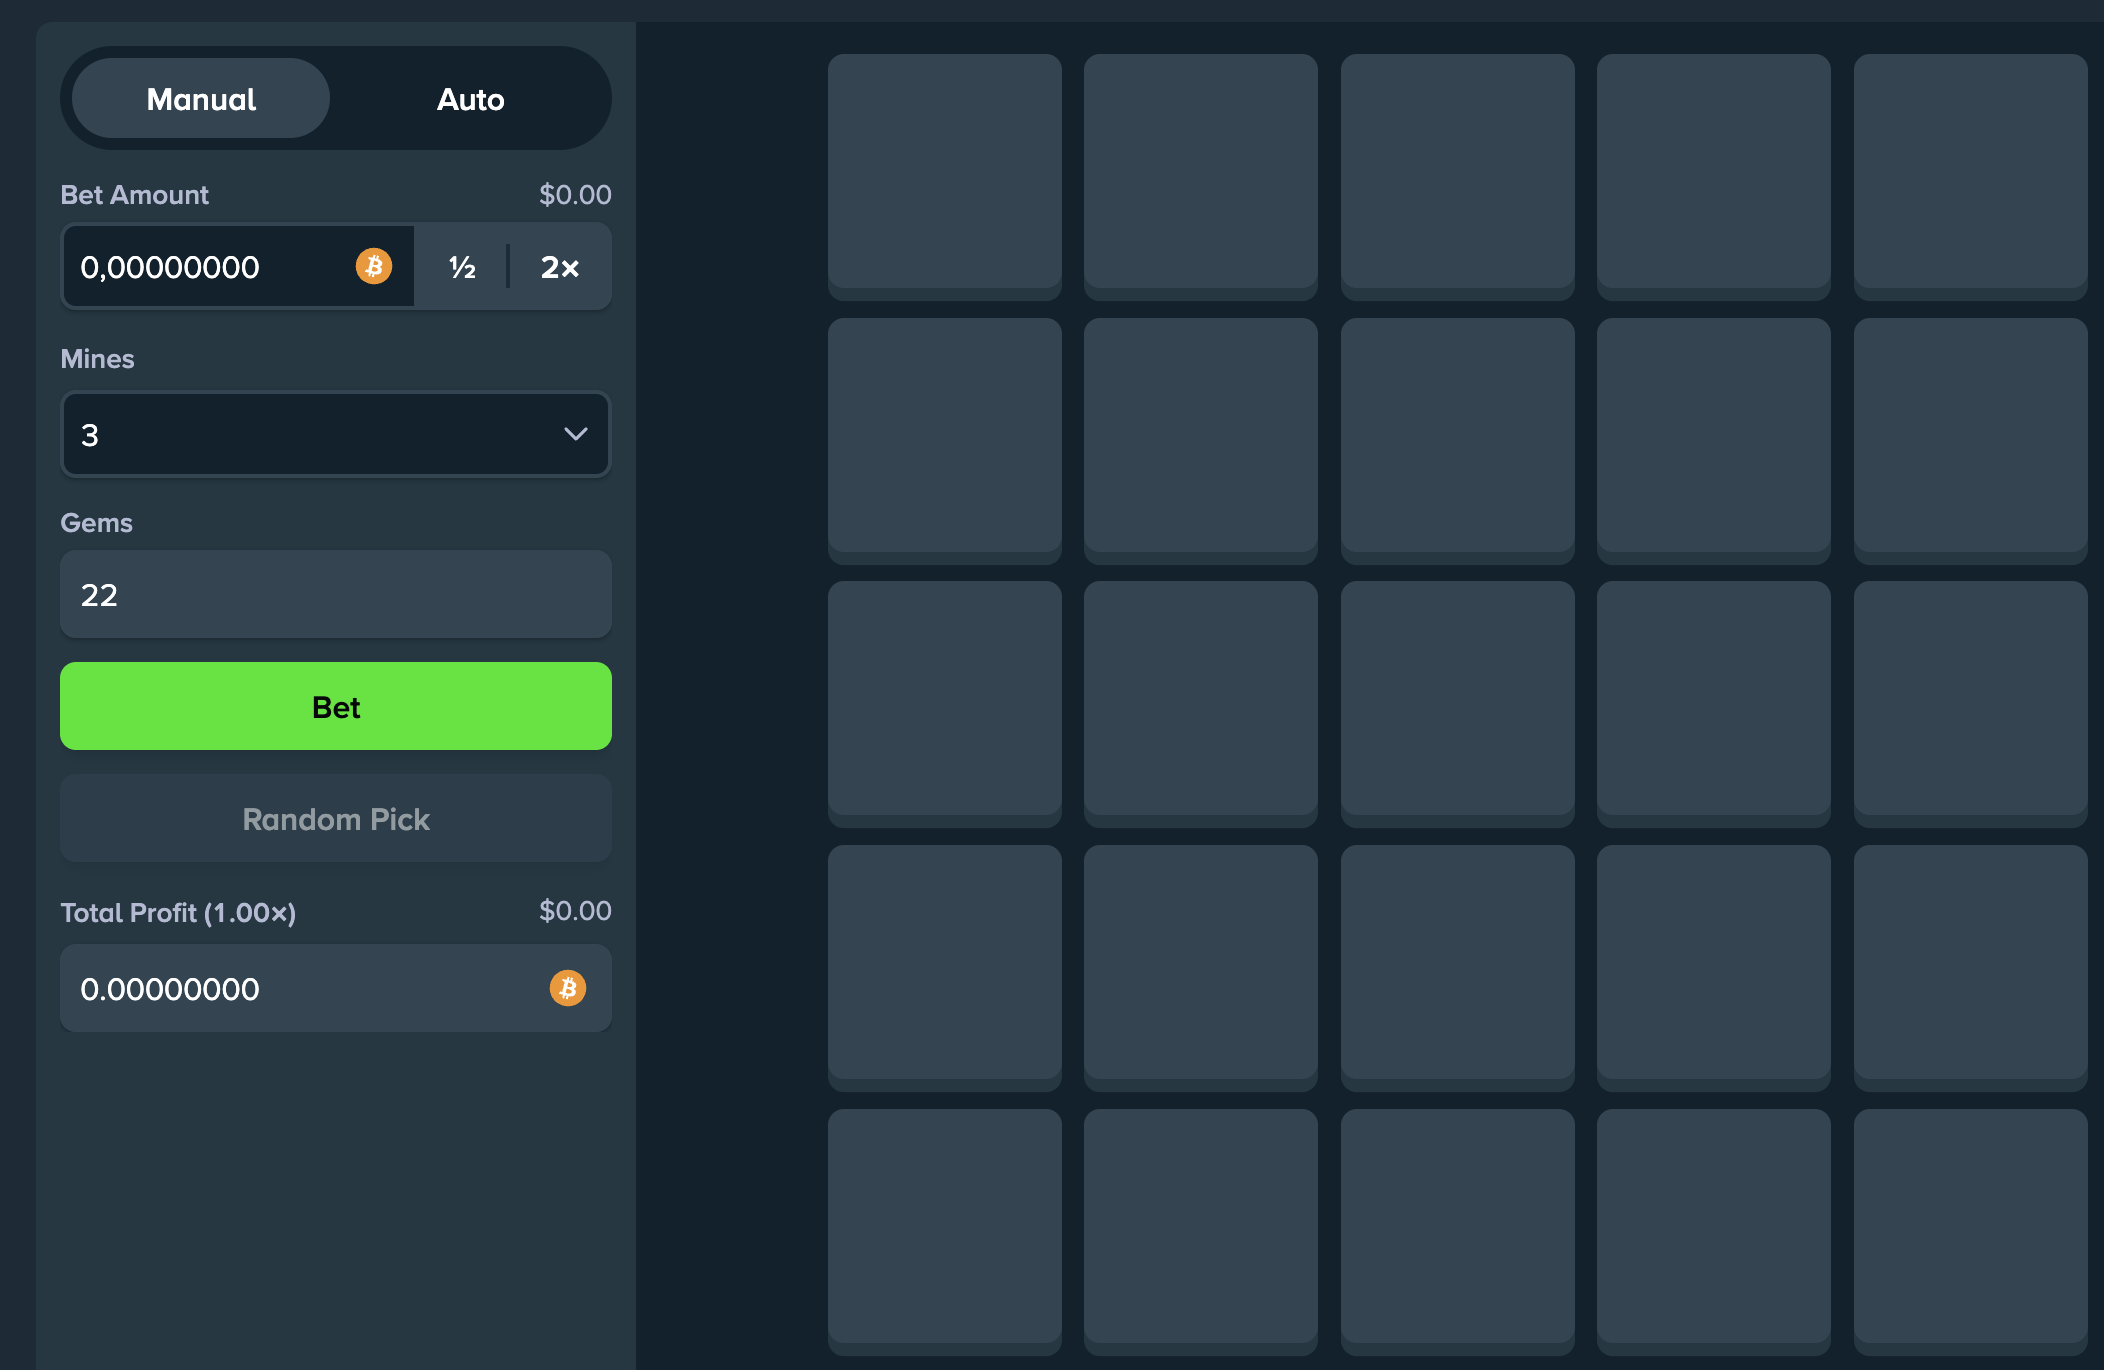Reveal the tile in row 4, column 5
This screenshot has height=1370, width=2104.
pyautogui.click(x=1971, y=968)
